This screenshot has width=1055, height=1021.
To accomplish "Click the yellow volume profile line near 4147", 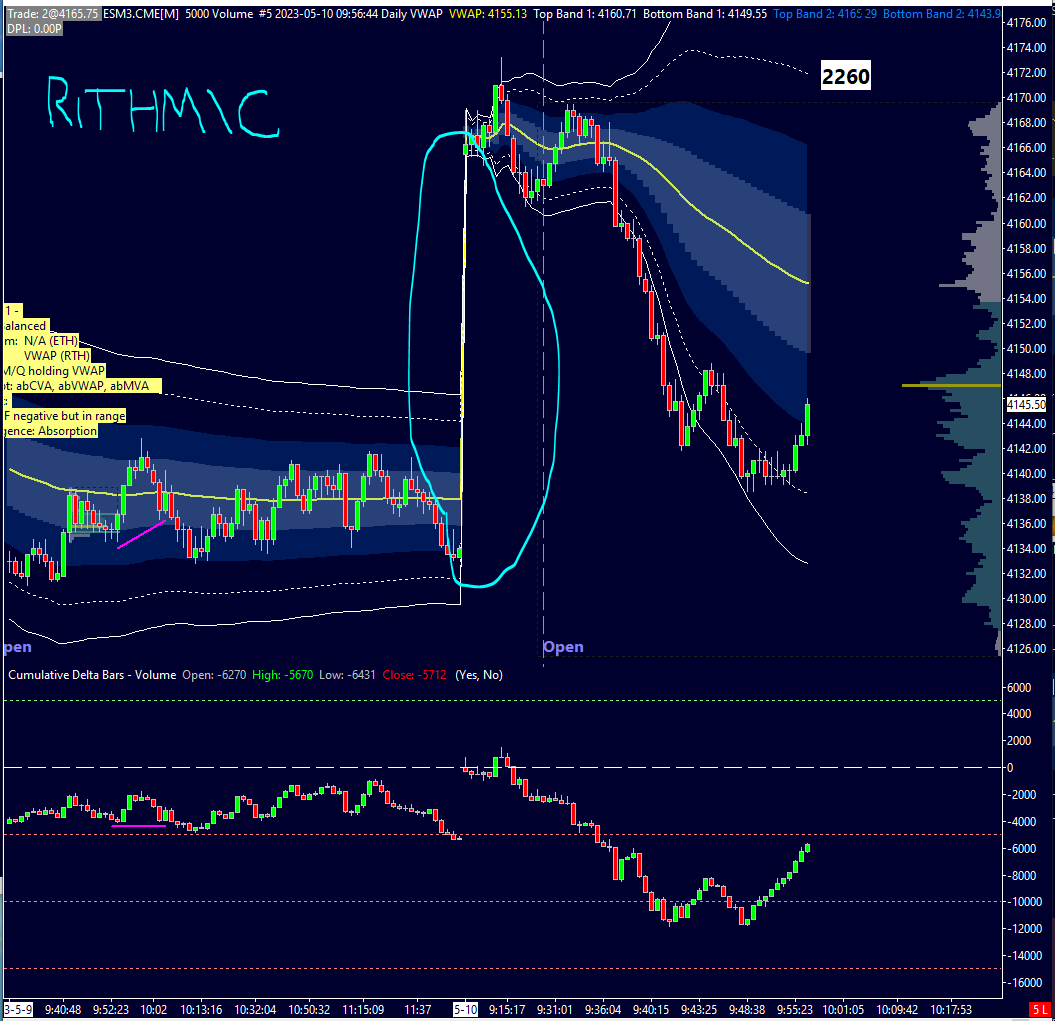I will 951,386.
